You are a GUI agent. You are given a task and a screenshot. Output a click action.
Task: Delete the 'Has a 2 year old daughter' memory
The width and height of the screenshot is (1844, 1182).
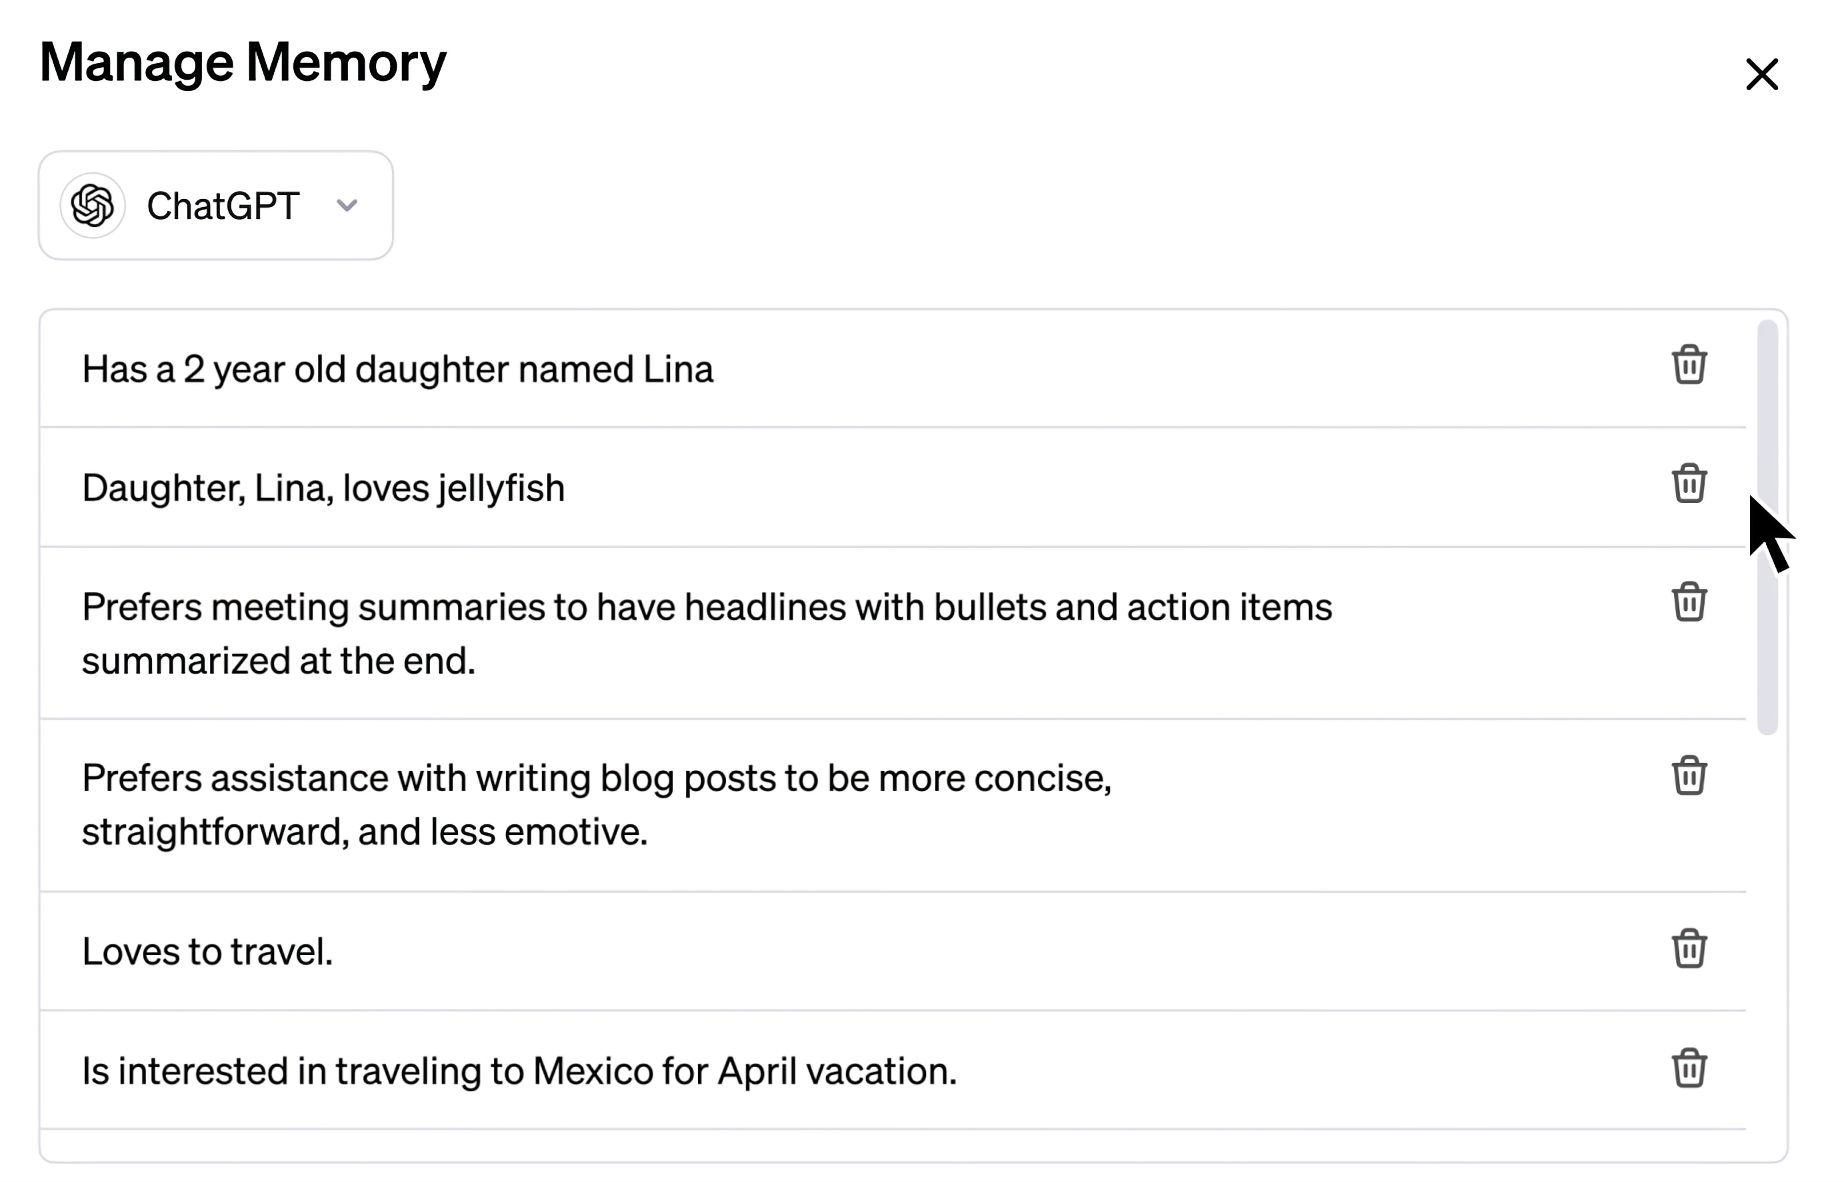[1689, 365]
